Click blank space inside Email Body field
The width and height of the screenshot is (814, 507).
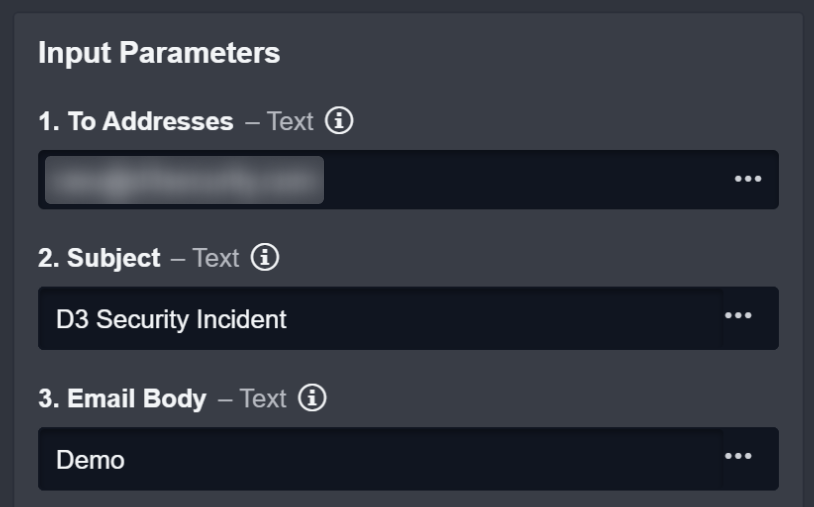420,460
